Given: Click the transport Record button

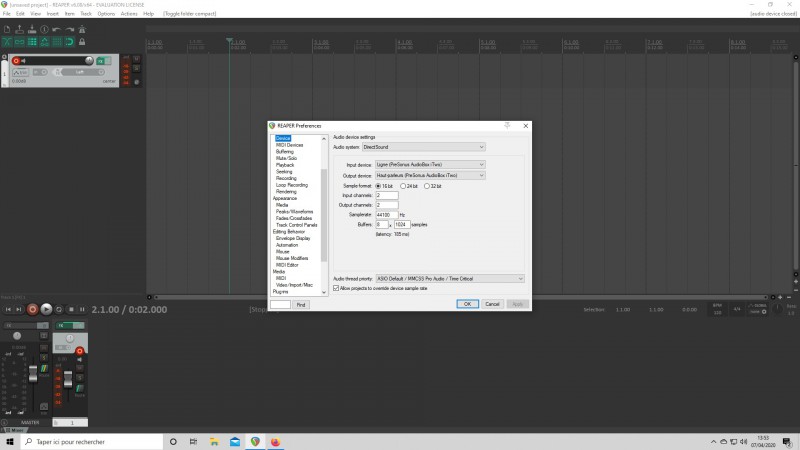Looking at the screenshot, I should (33, 310).
